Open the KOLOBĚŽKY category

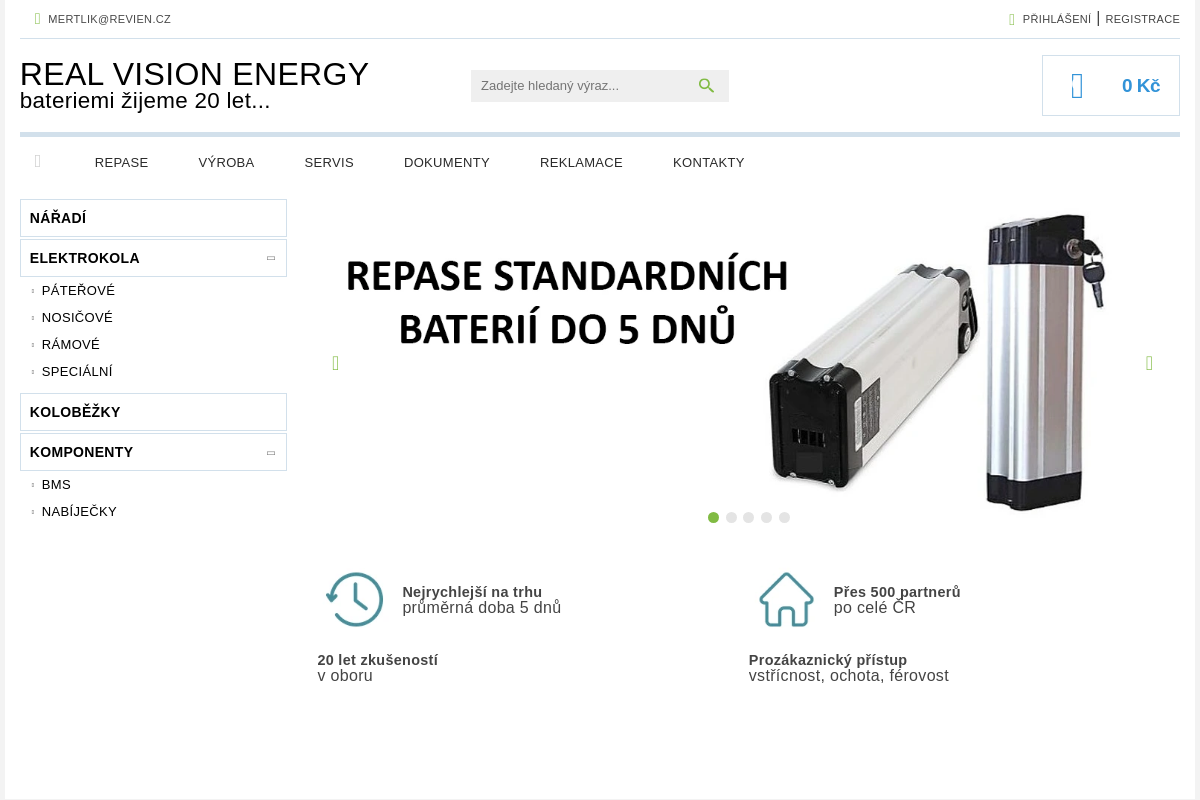tap(153, 412)
